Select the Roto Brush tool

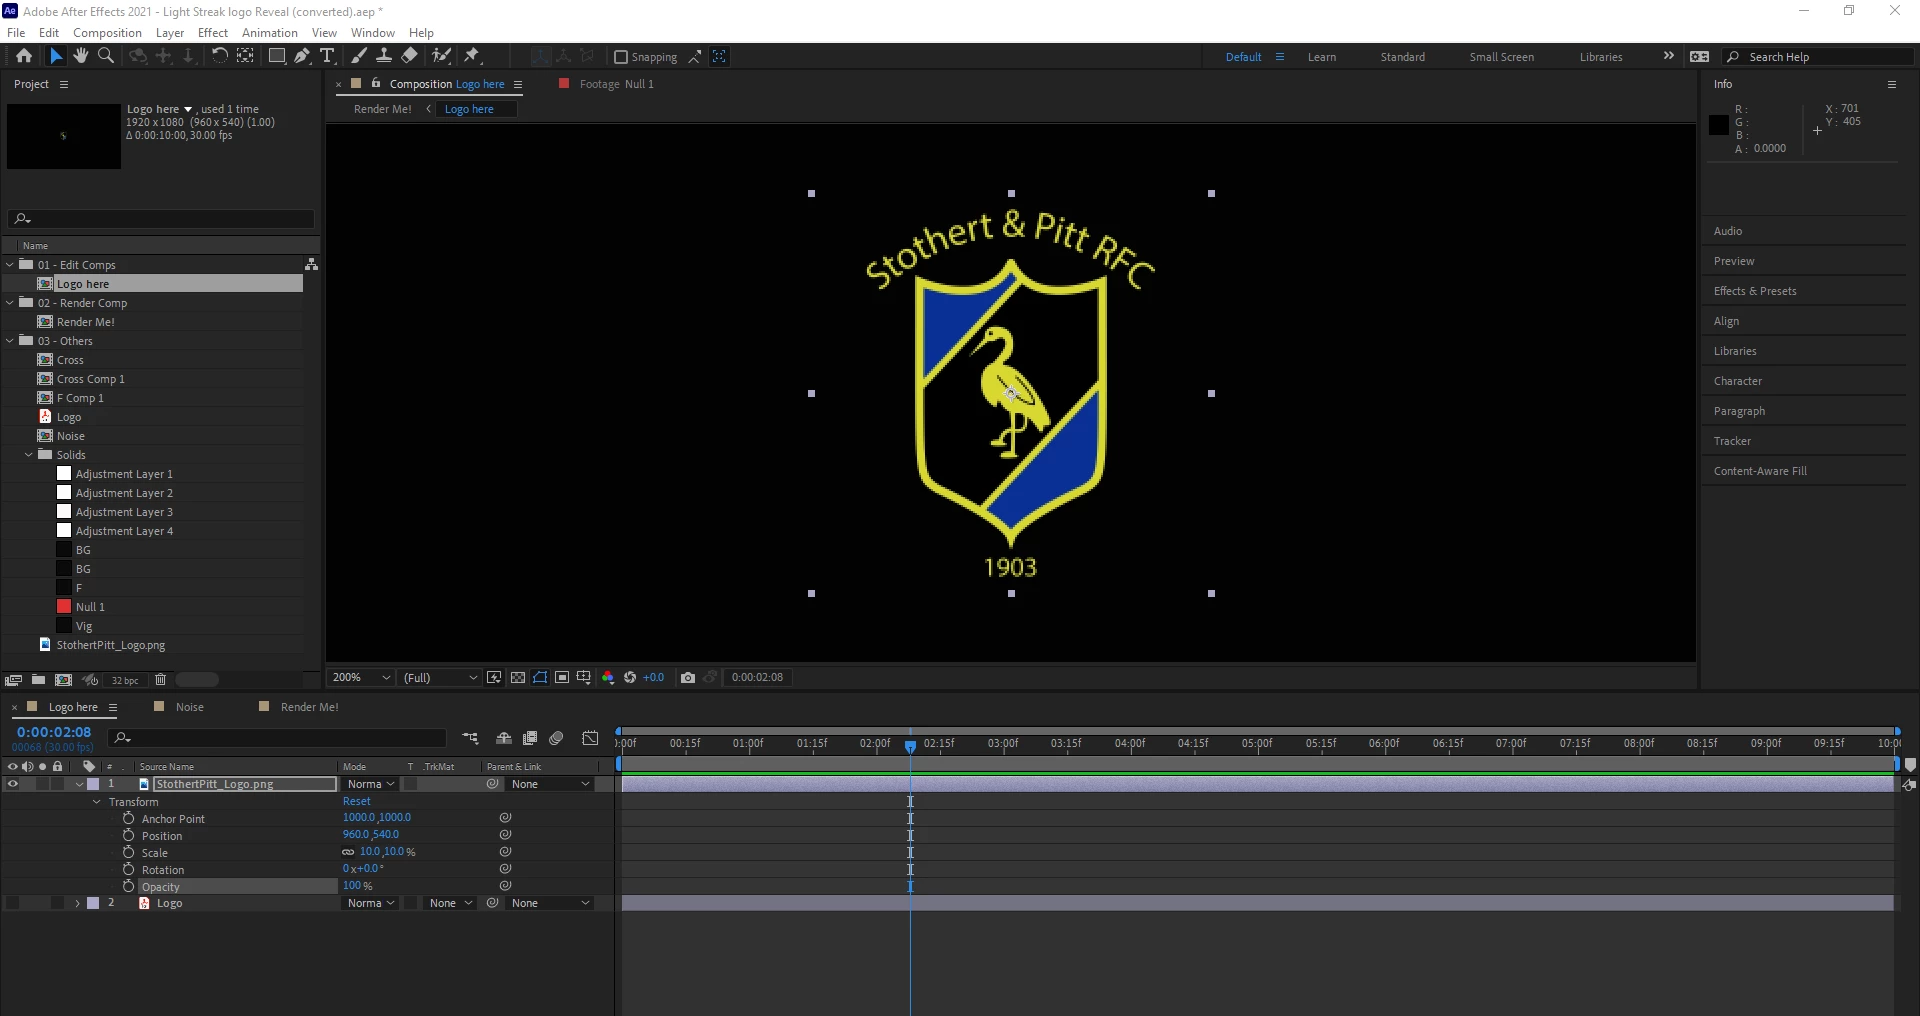(441, 56)
